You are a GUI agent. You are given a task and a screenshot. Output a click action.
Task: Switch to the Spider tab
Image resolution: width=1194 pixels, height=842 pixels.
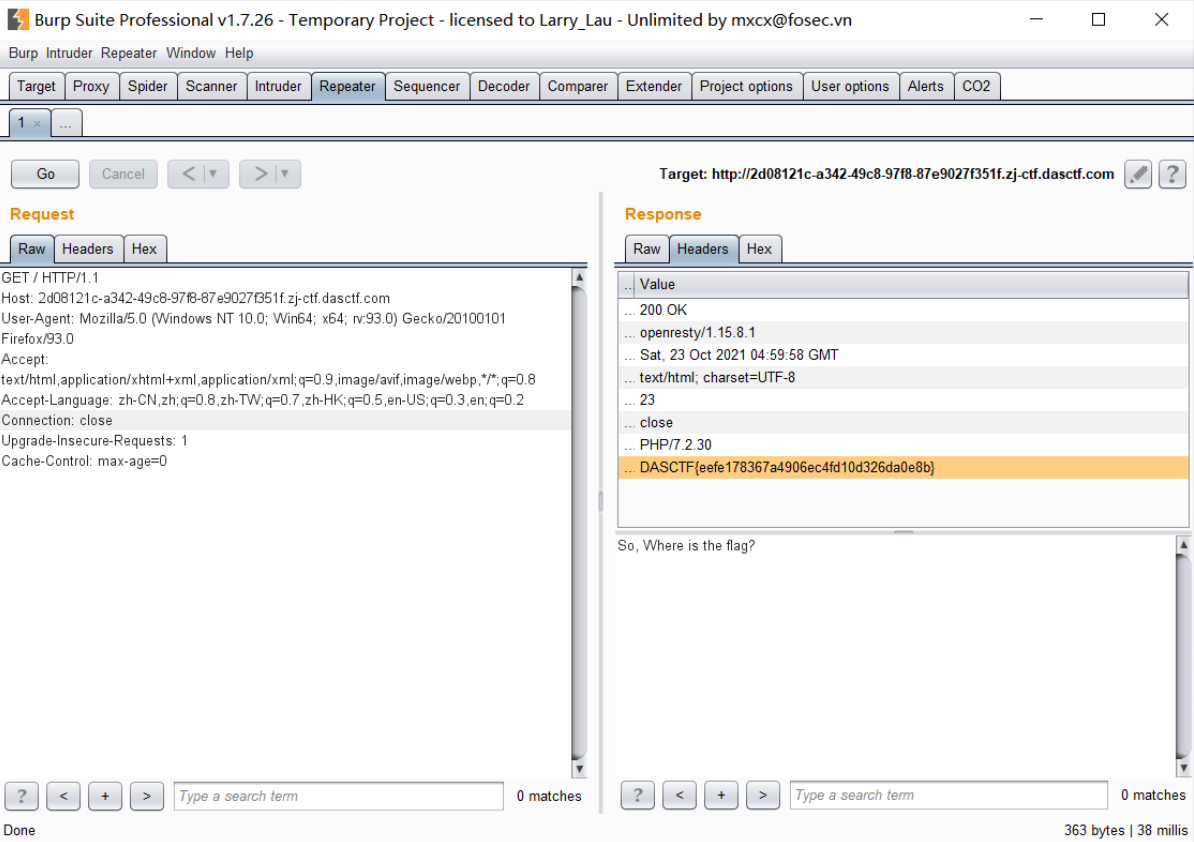click(148, 87)
